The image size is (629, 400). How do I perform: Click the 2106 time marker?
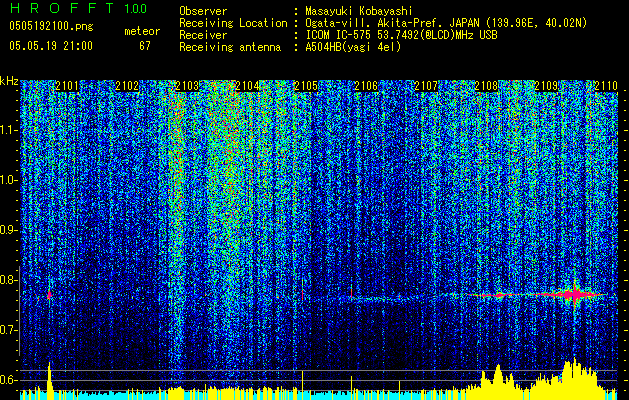coord(366,86)
